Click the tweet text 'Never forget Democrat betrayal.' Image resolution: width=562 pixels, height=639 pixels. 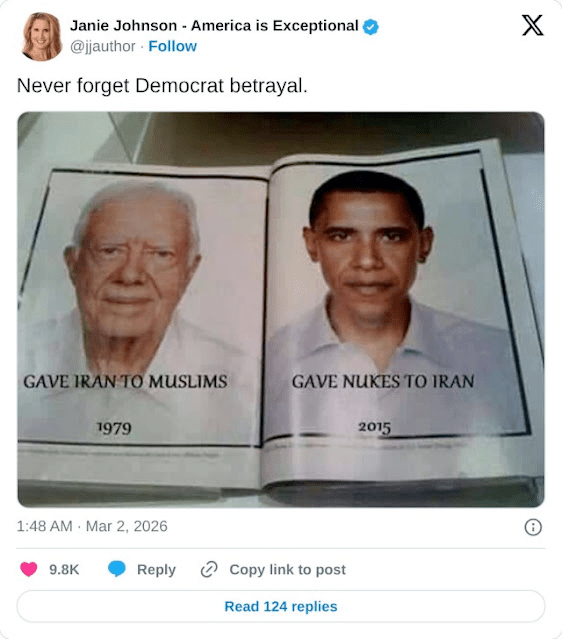(x=162, y=86)
